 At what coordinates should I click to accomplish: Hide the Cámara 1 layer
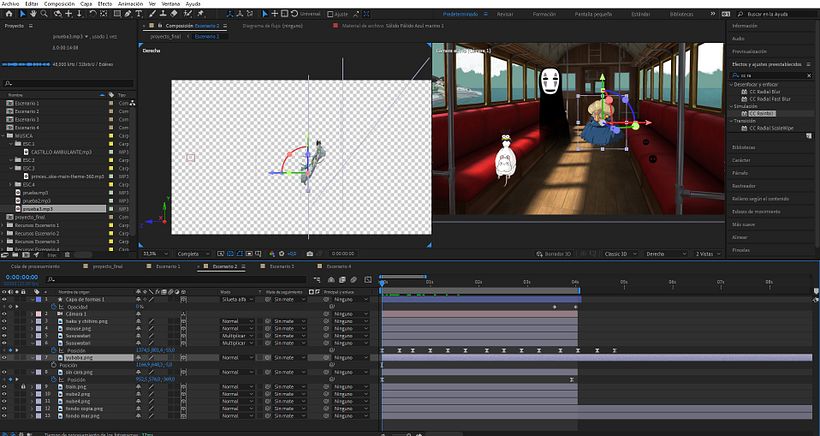4,314
